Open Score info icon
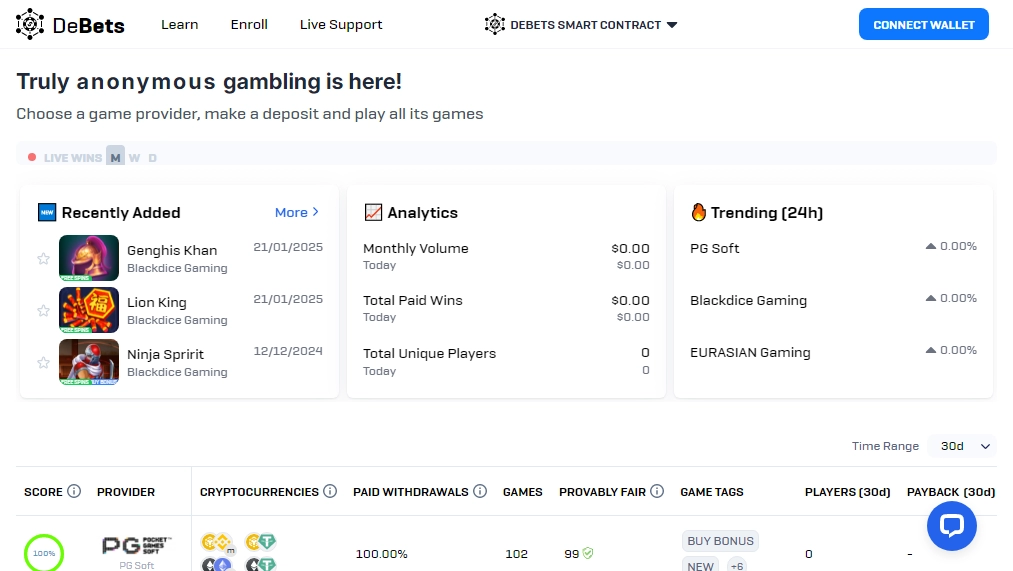The image size is (1013, 571). [x=74, y=491]
